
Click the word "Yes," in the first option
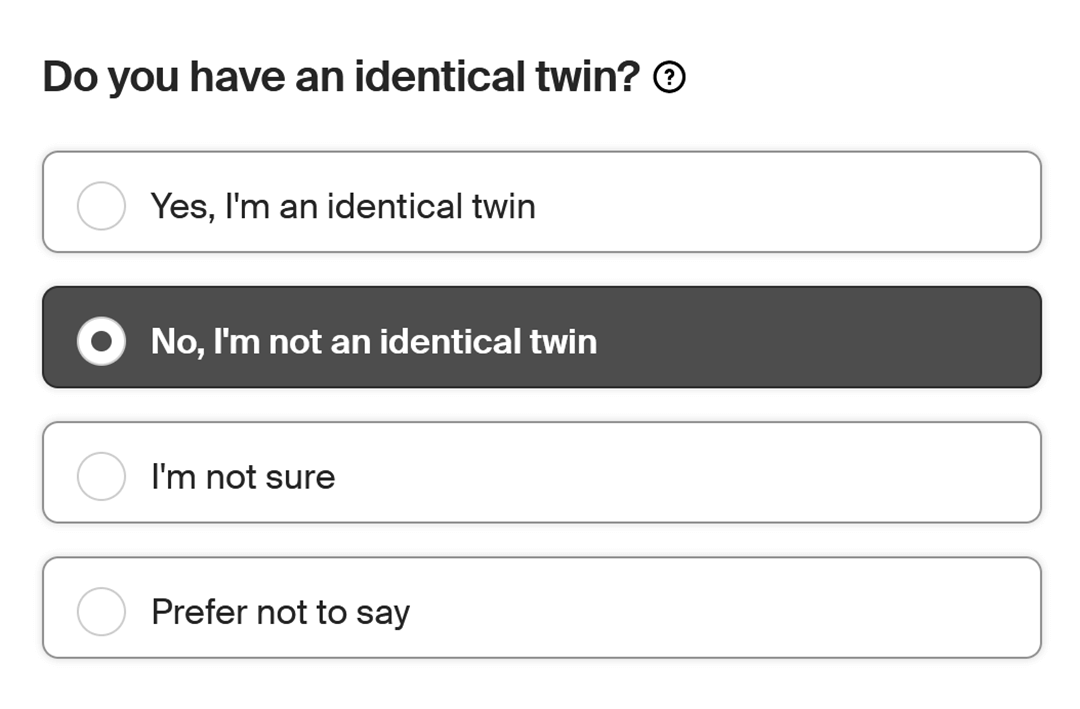pyautogui.click(x=183, y=206)
